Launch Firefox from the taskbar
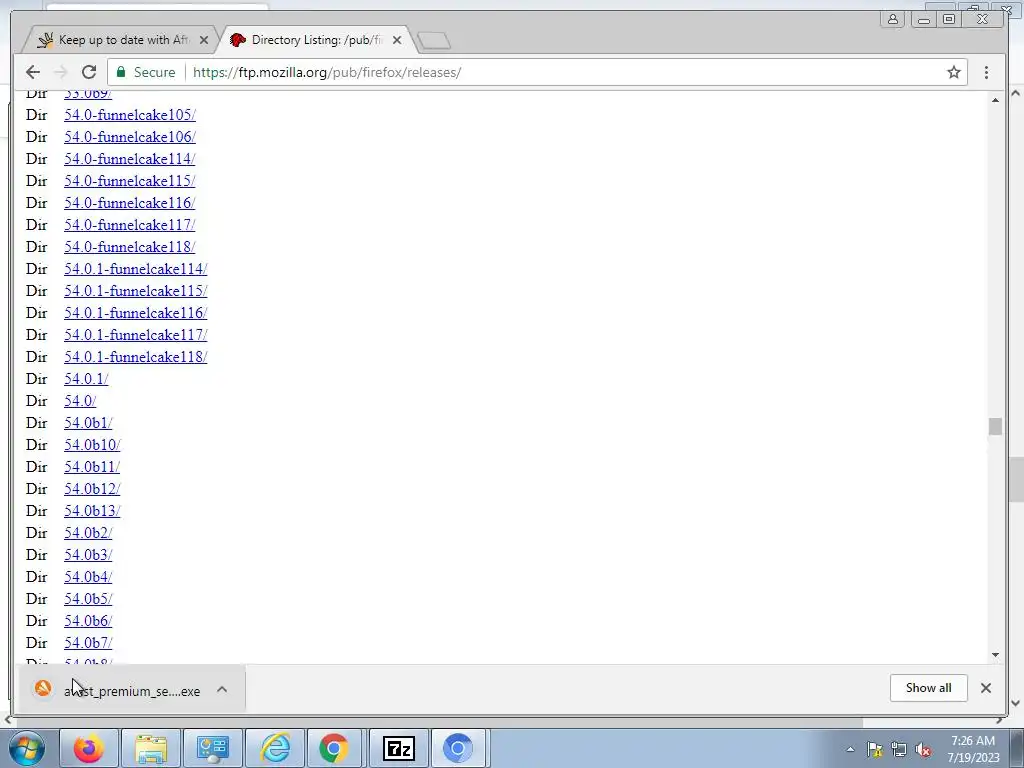1024x768 pixels. (x=89, y=748)
